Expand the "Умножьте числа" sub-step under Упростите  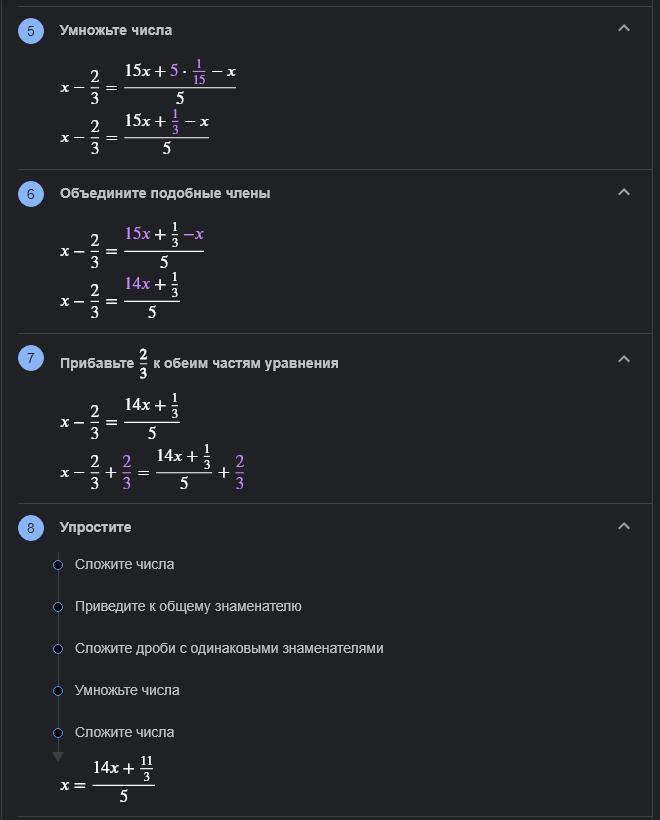tap(127, 691)
